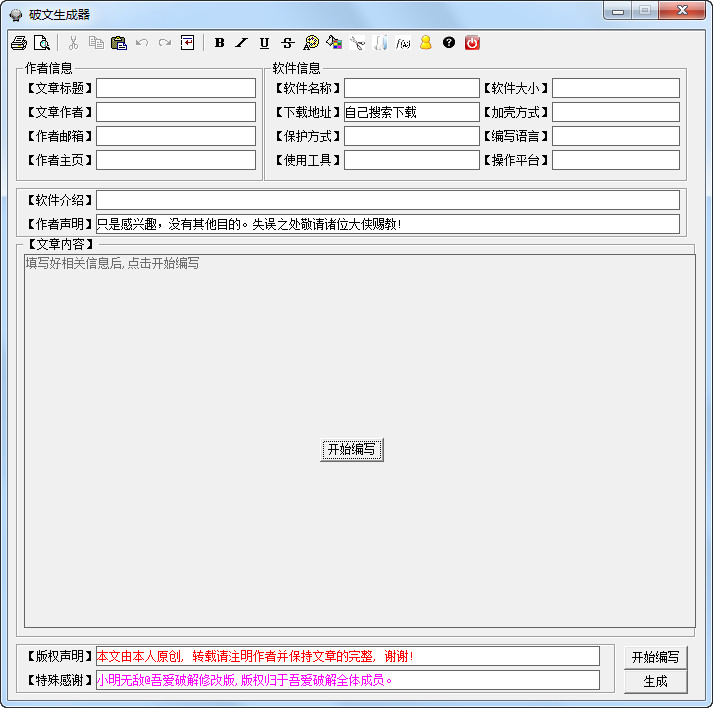
Task: Click the 破文生成器 title bar app icon
Action: click(16, 15)
